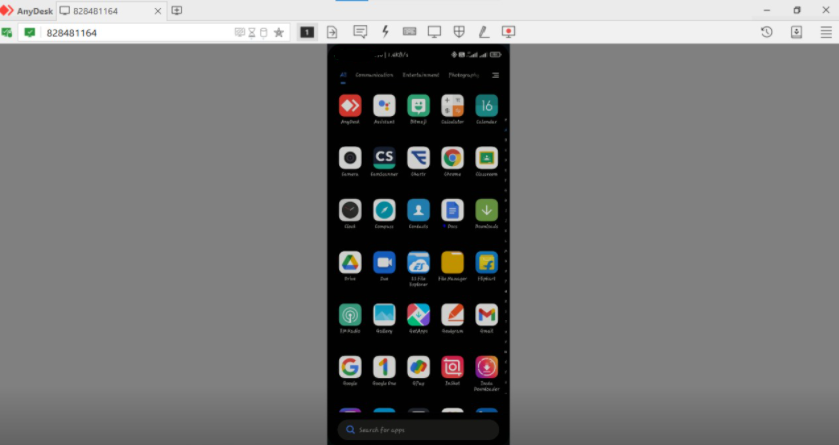Screen dimensions: 839x445
Task: Open the AnyDesk app on the phone
Action: tap(350, 105)
